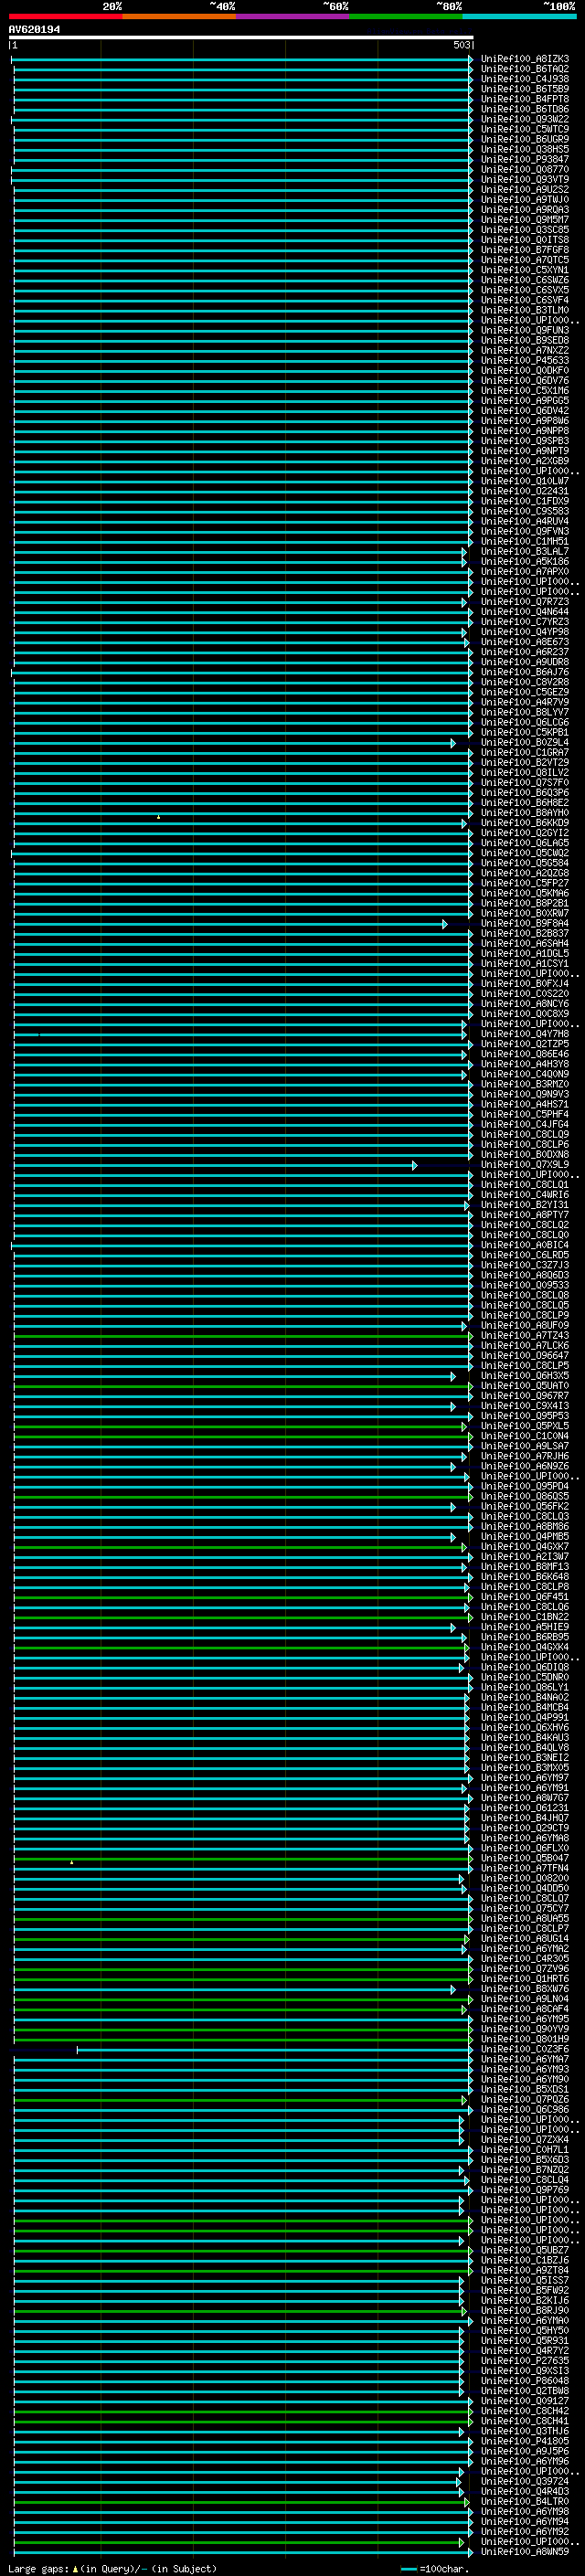Select hit label UniRef100_O96647
This screenshot has width=585, height=2576.
coord(525,1356)
